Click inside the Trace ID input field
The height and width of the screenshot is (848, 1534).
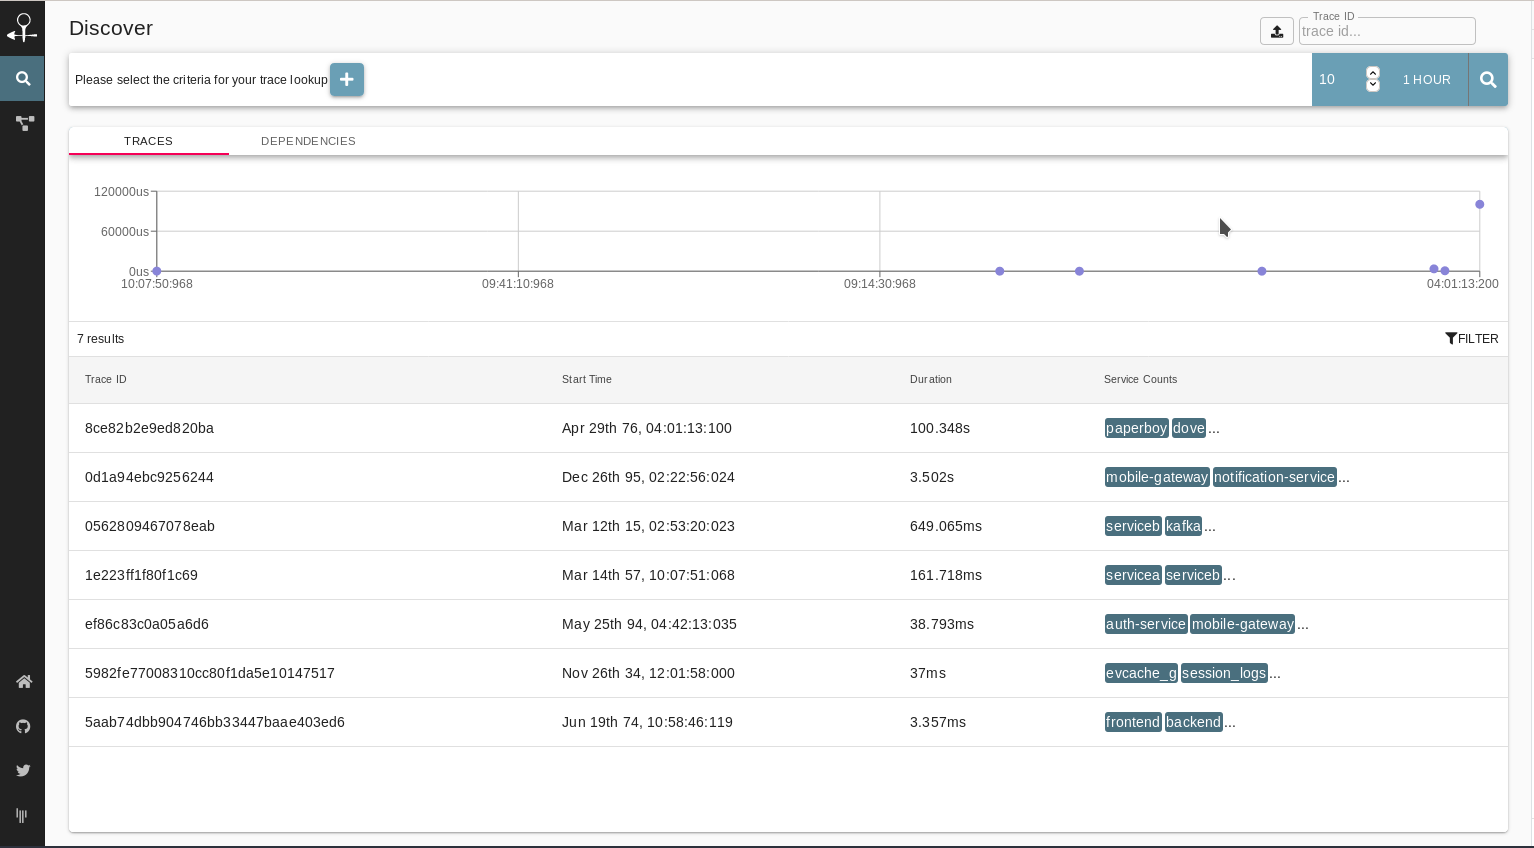pyautogui.click(x=1387, y=31)
